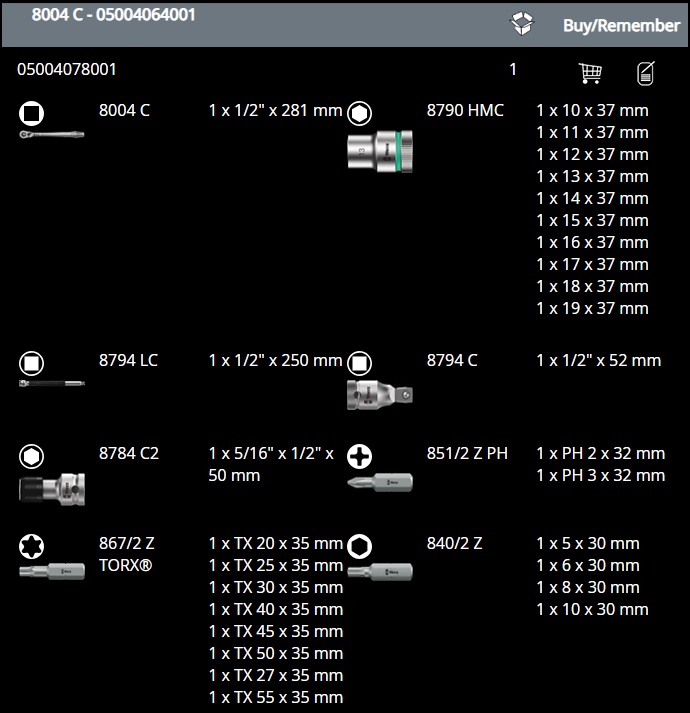Click the 1 x PH 3 x 32 mm entry
Viewport: 690px width, 713px height.
coord(600,476)
